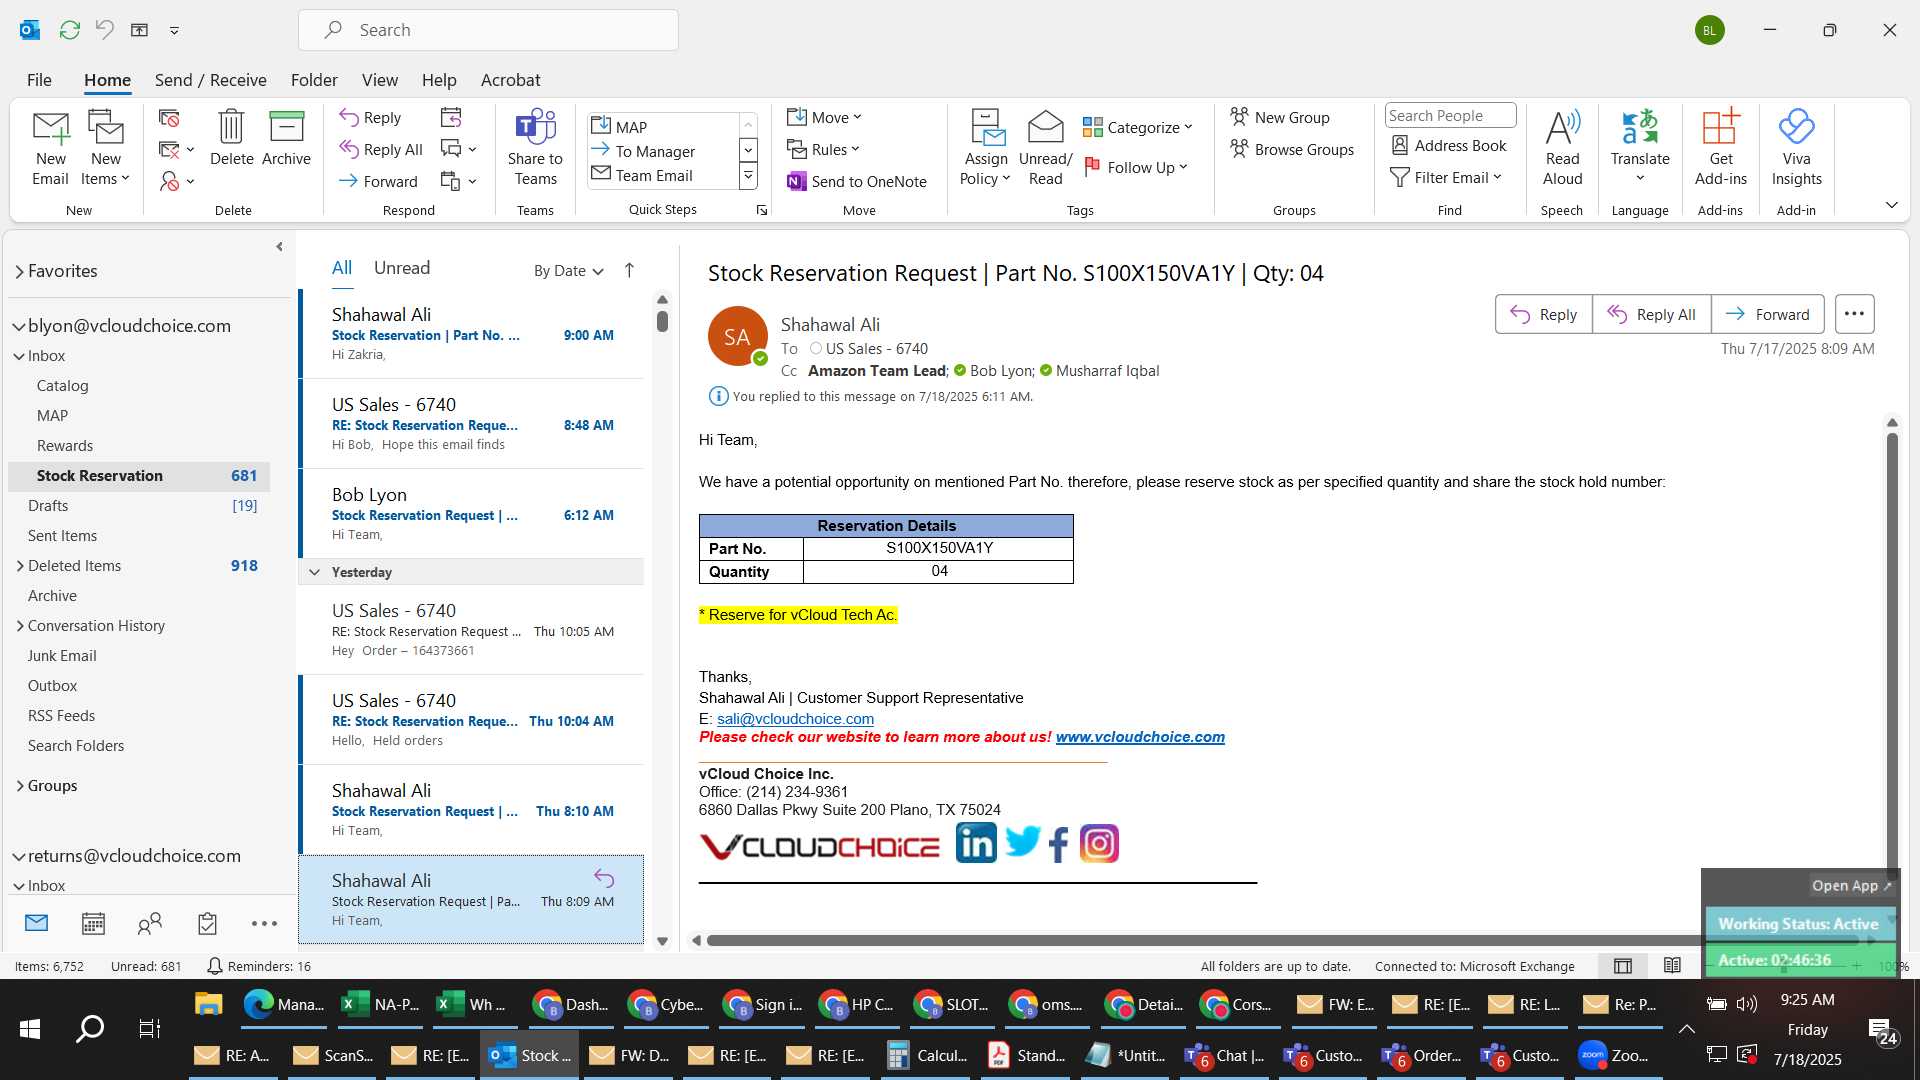Image resolution: width=1920 pixels, height=1080 pixels.
Task: Collapse the folder pane
Action: (x=279, y=246)
